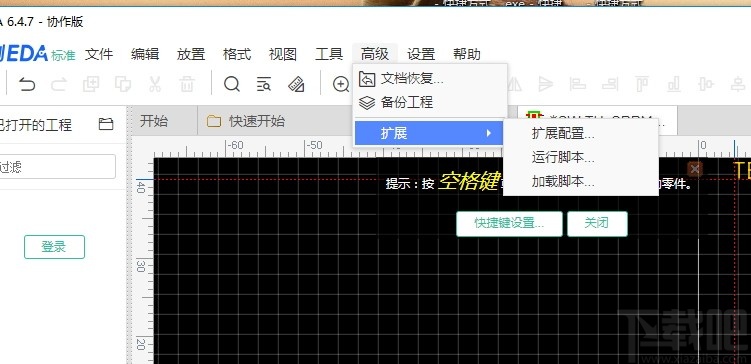Click the 已打开的工程 panel header
The image size is (751, 364).
click(36, 125)
